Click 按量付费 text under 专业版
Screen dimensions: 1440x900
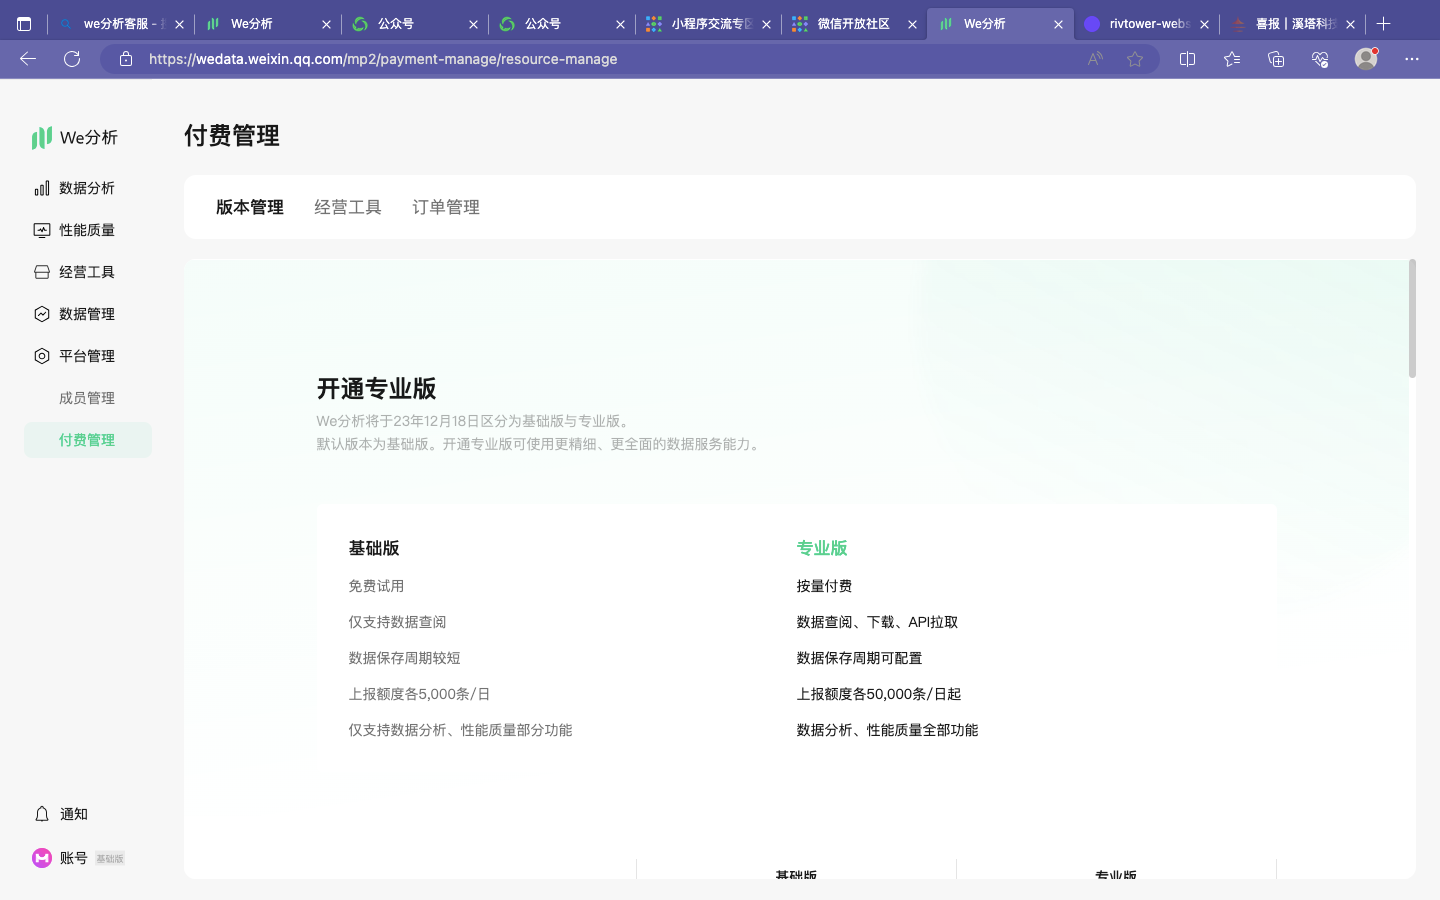coord(824,586)
